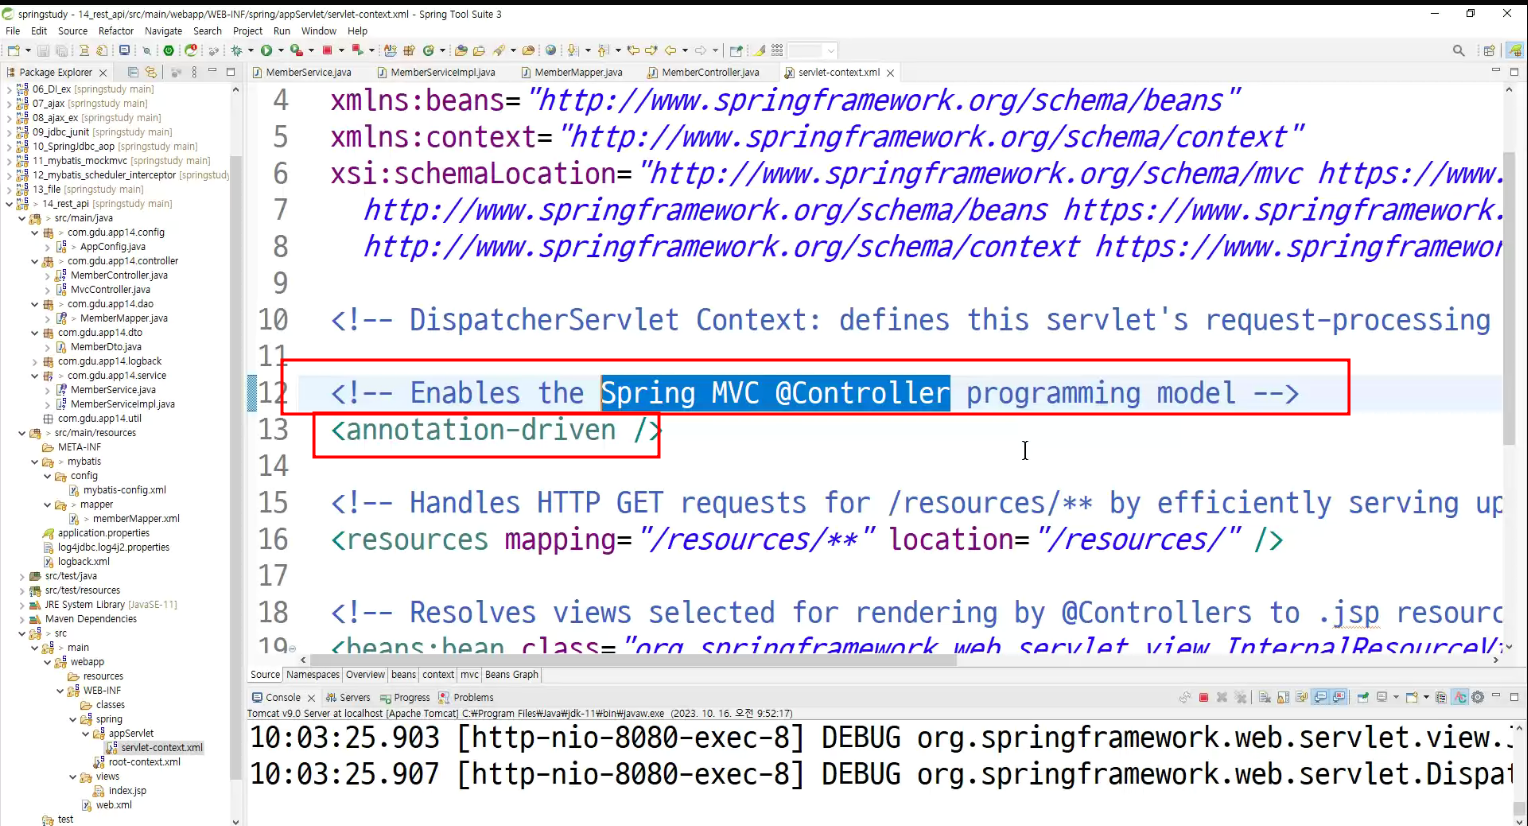Maximize the editor area
The height and width of the screenshot is (826, 1528).
(1514, 72)
